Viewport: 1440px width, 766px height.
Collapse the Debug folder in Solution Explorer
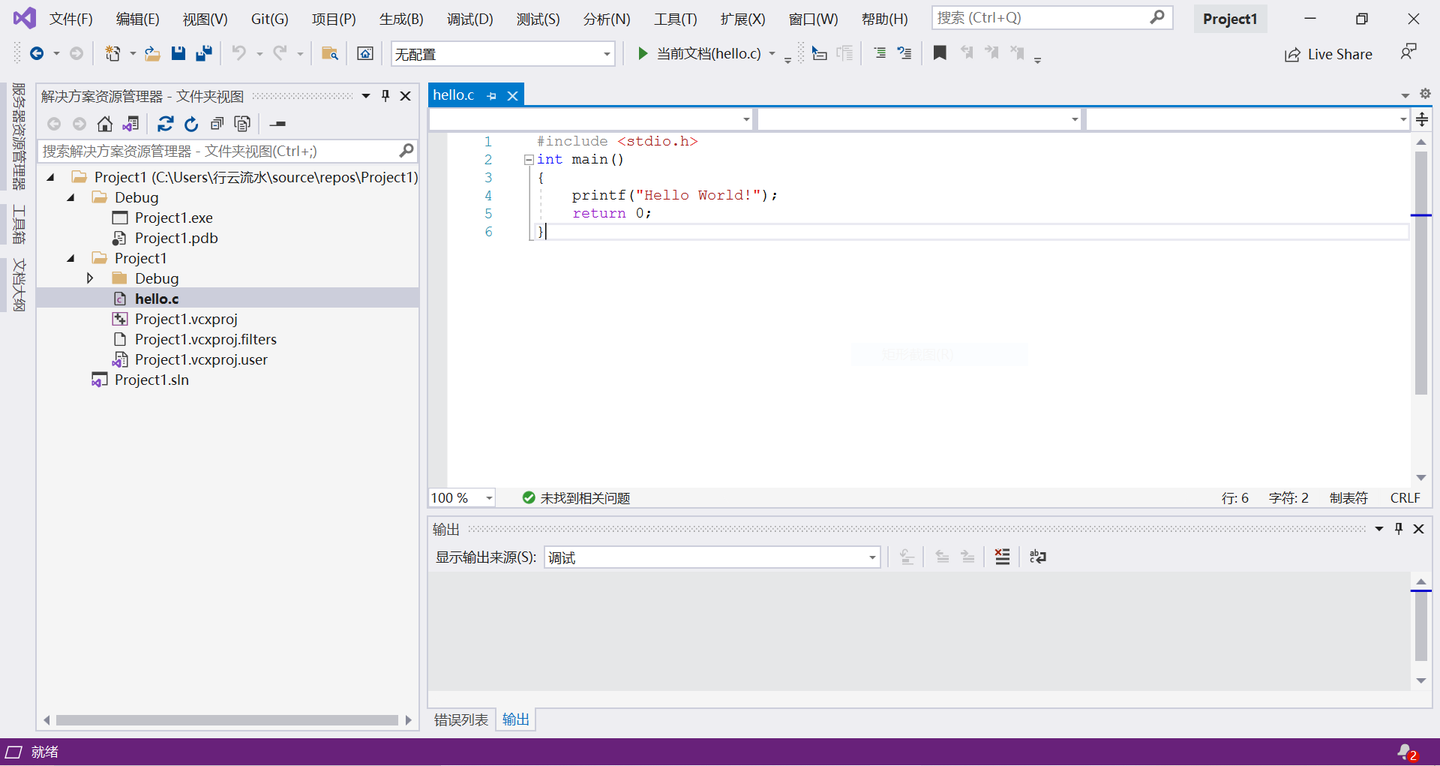pos(68,197)
